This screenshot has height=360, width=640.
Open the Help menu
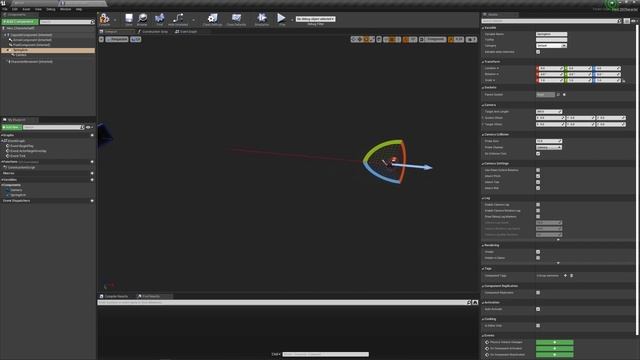click(x=79, y=9)
